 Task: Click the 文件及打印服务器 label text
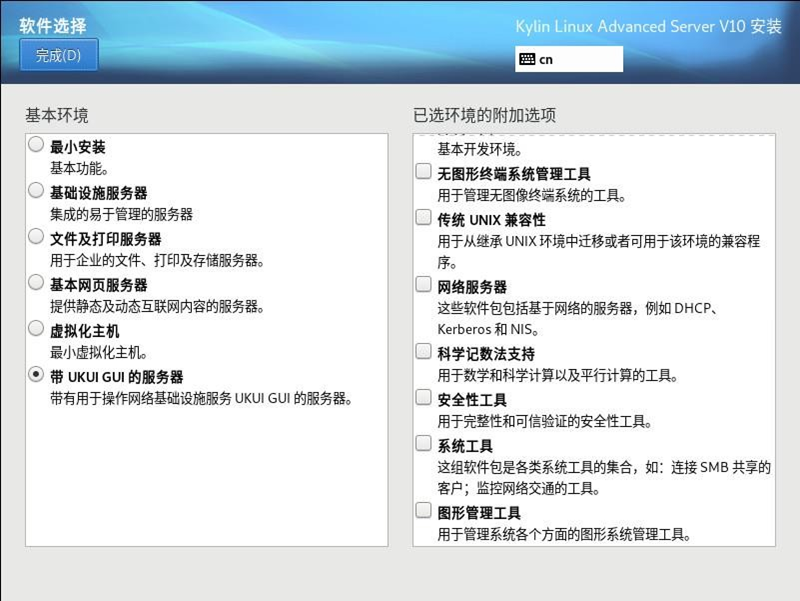[106, 239]
